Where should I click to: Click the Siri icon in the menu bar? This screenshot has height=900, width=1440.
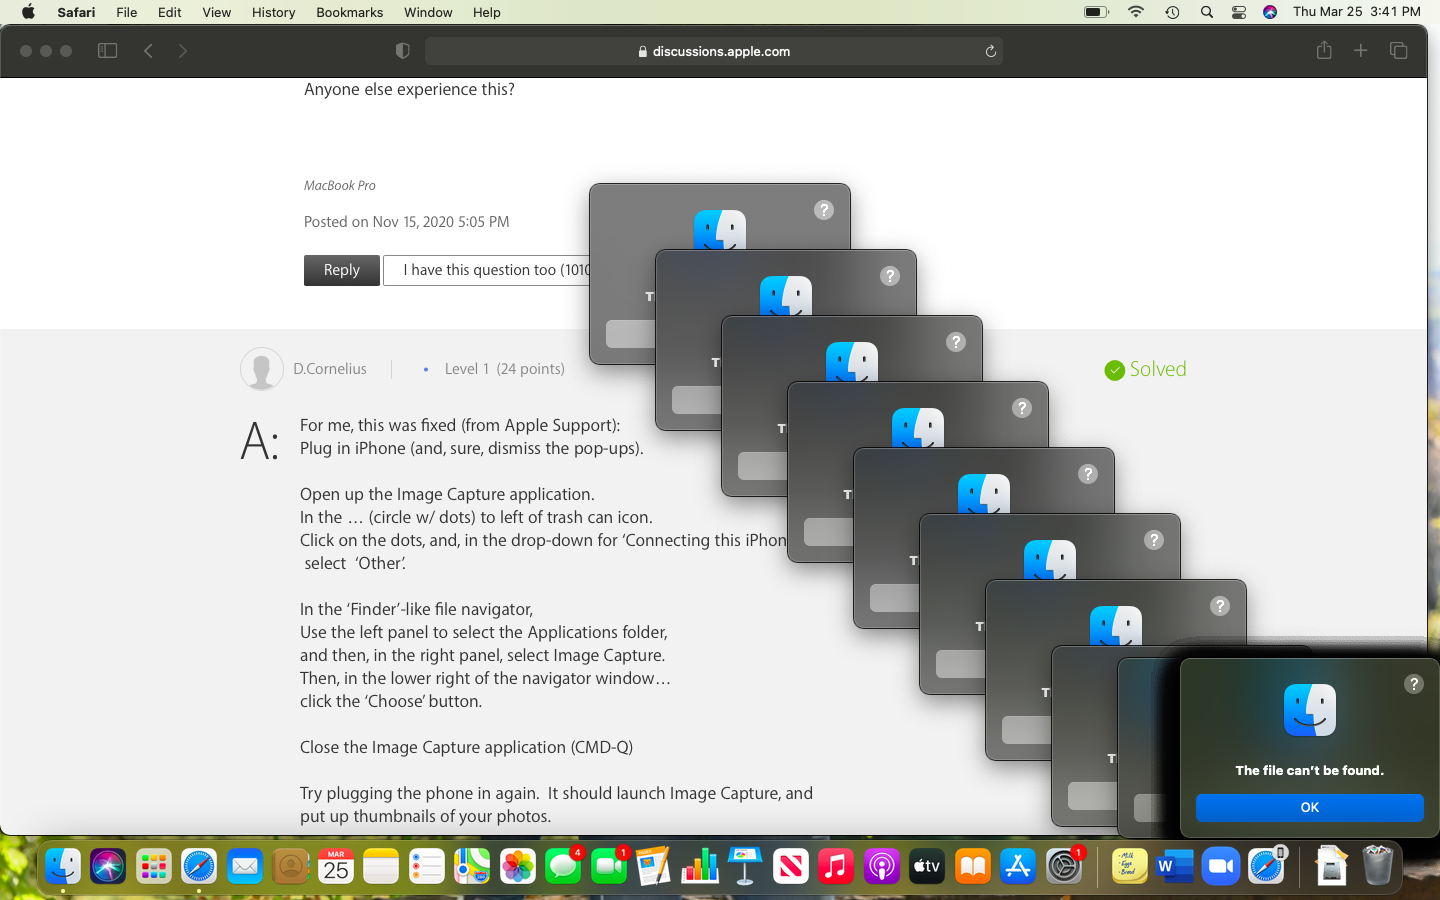pos(1270,12)
